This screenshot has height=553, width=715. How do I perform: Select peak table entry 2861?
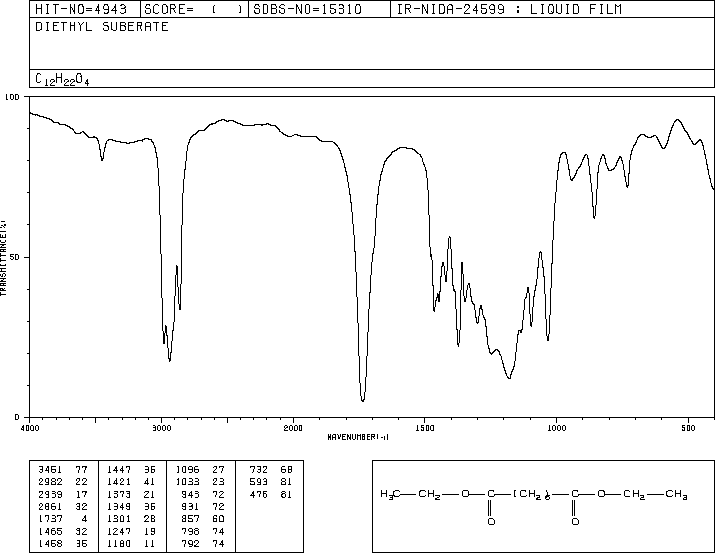point(50,506)
